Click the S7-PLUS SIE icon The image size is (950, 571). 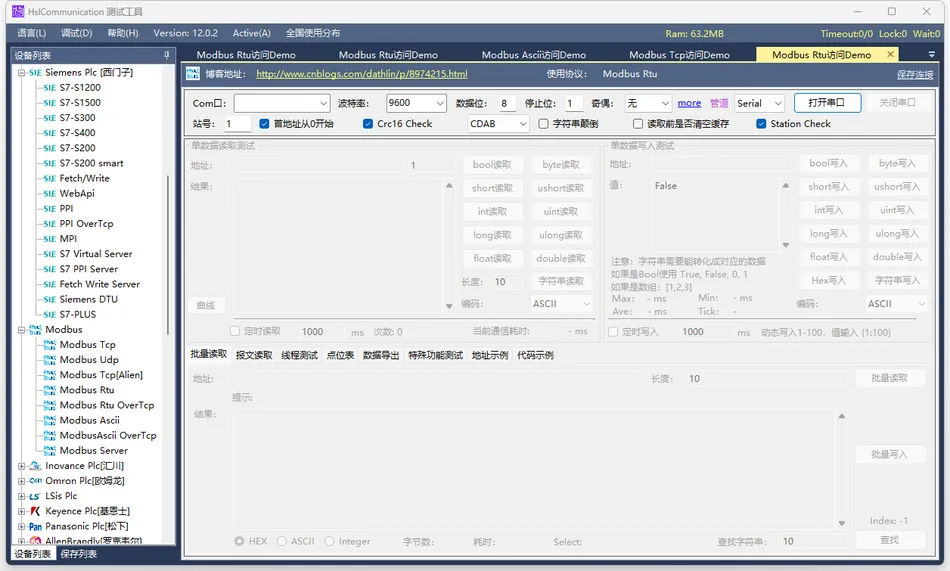50,315
